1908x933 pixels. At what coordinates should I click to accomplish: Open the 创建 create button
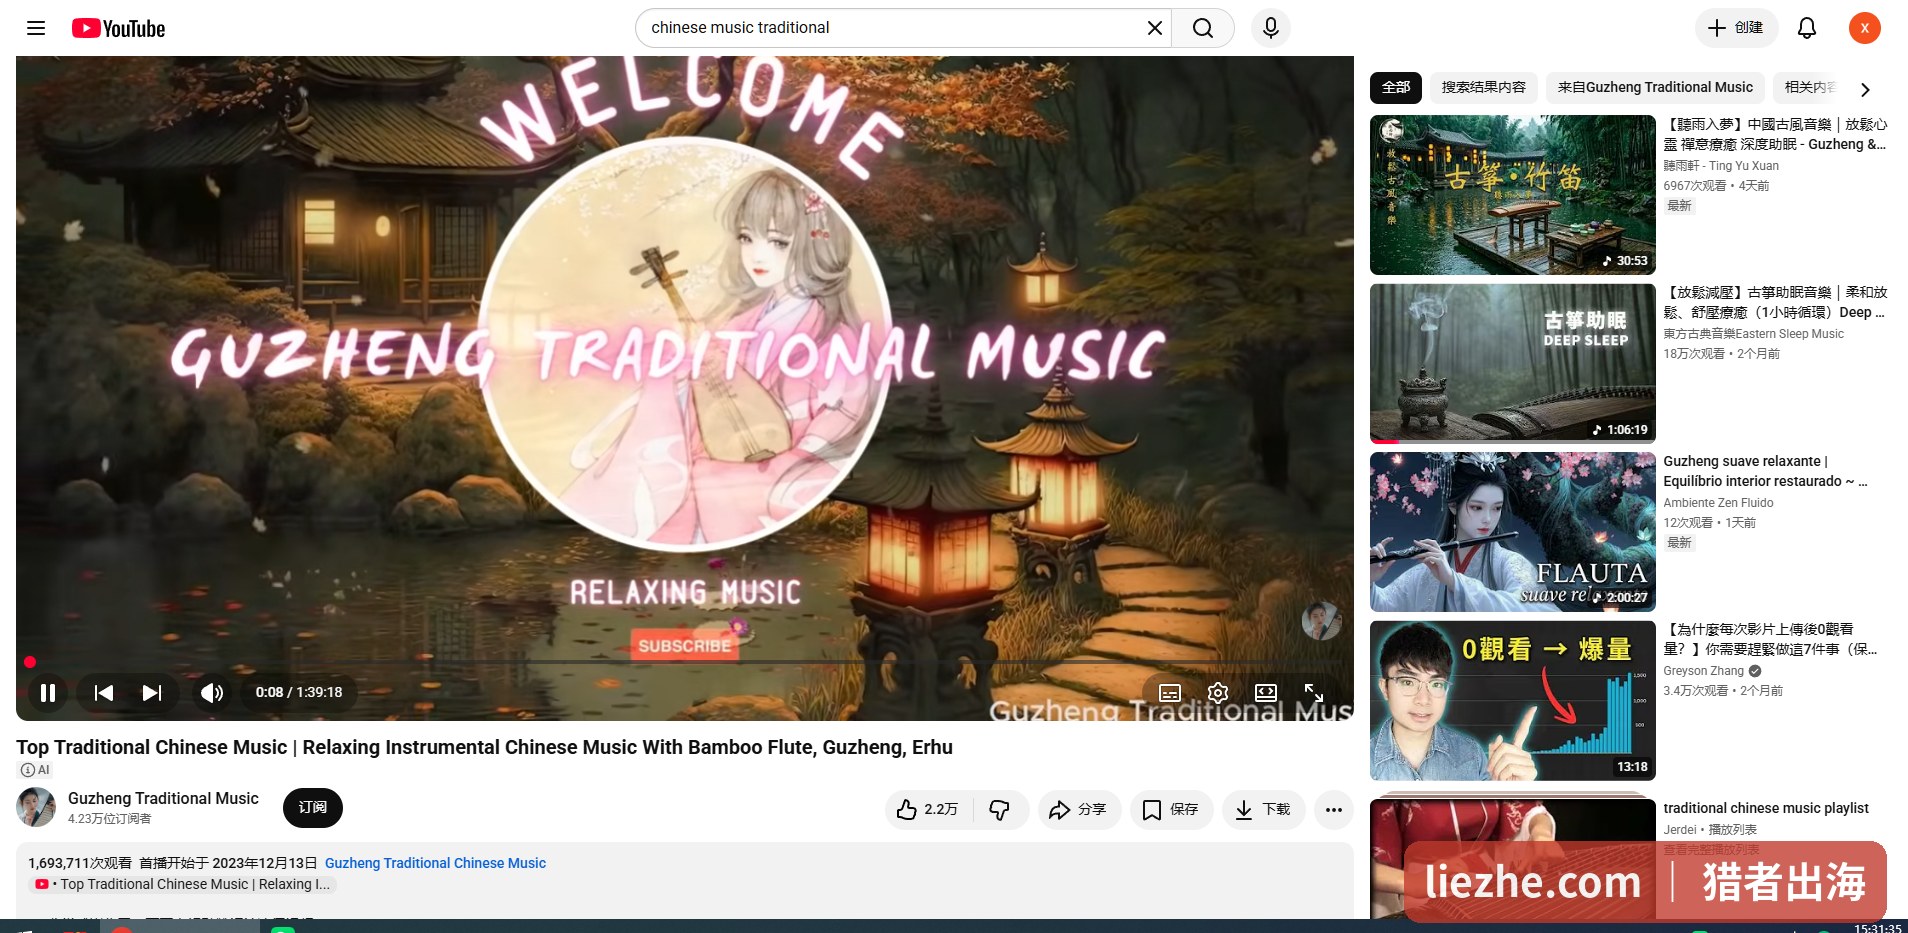tap(1736, 28)
